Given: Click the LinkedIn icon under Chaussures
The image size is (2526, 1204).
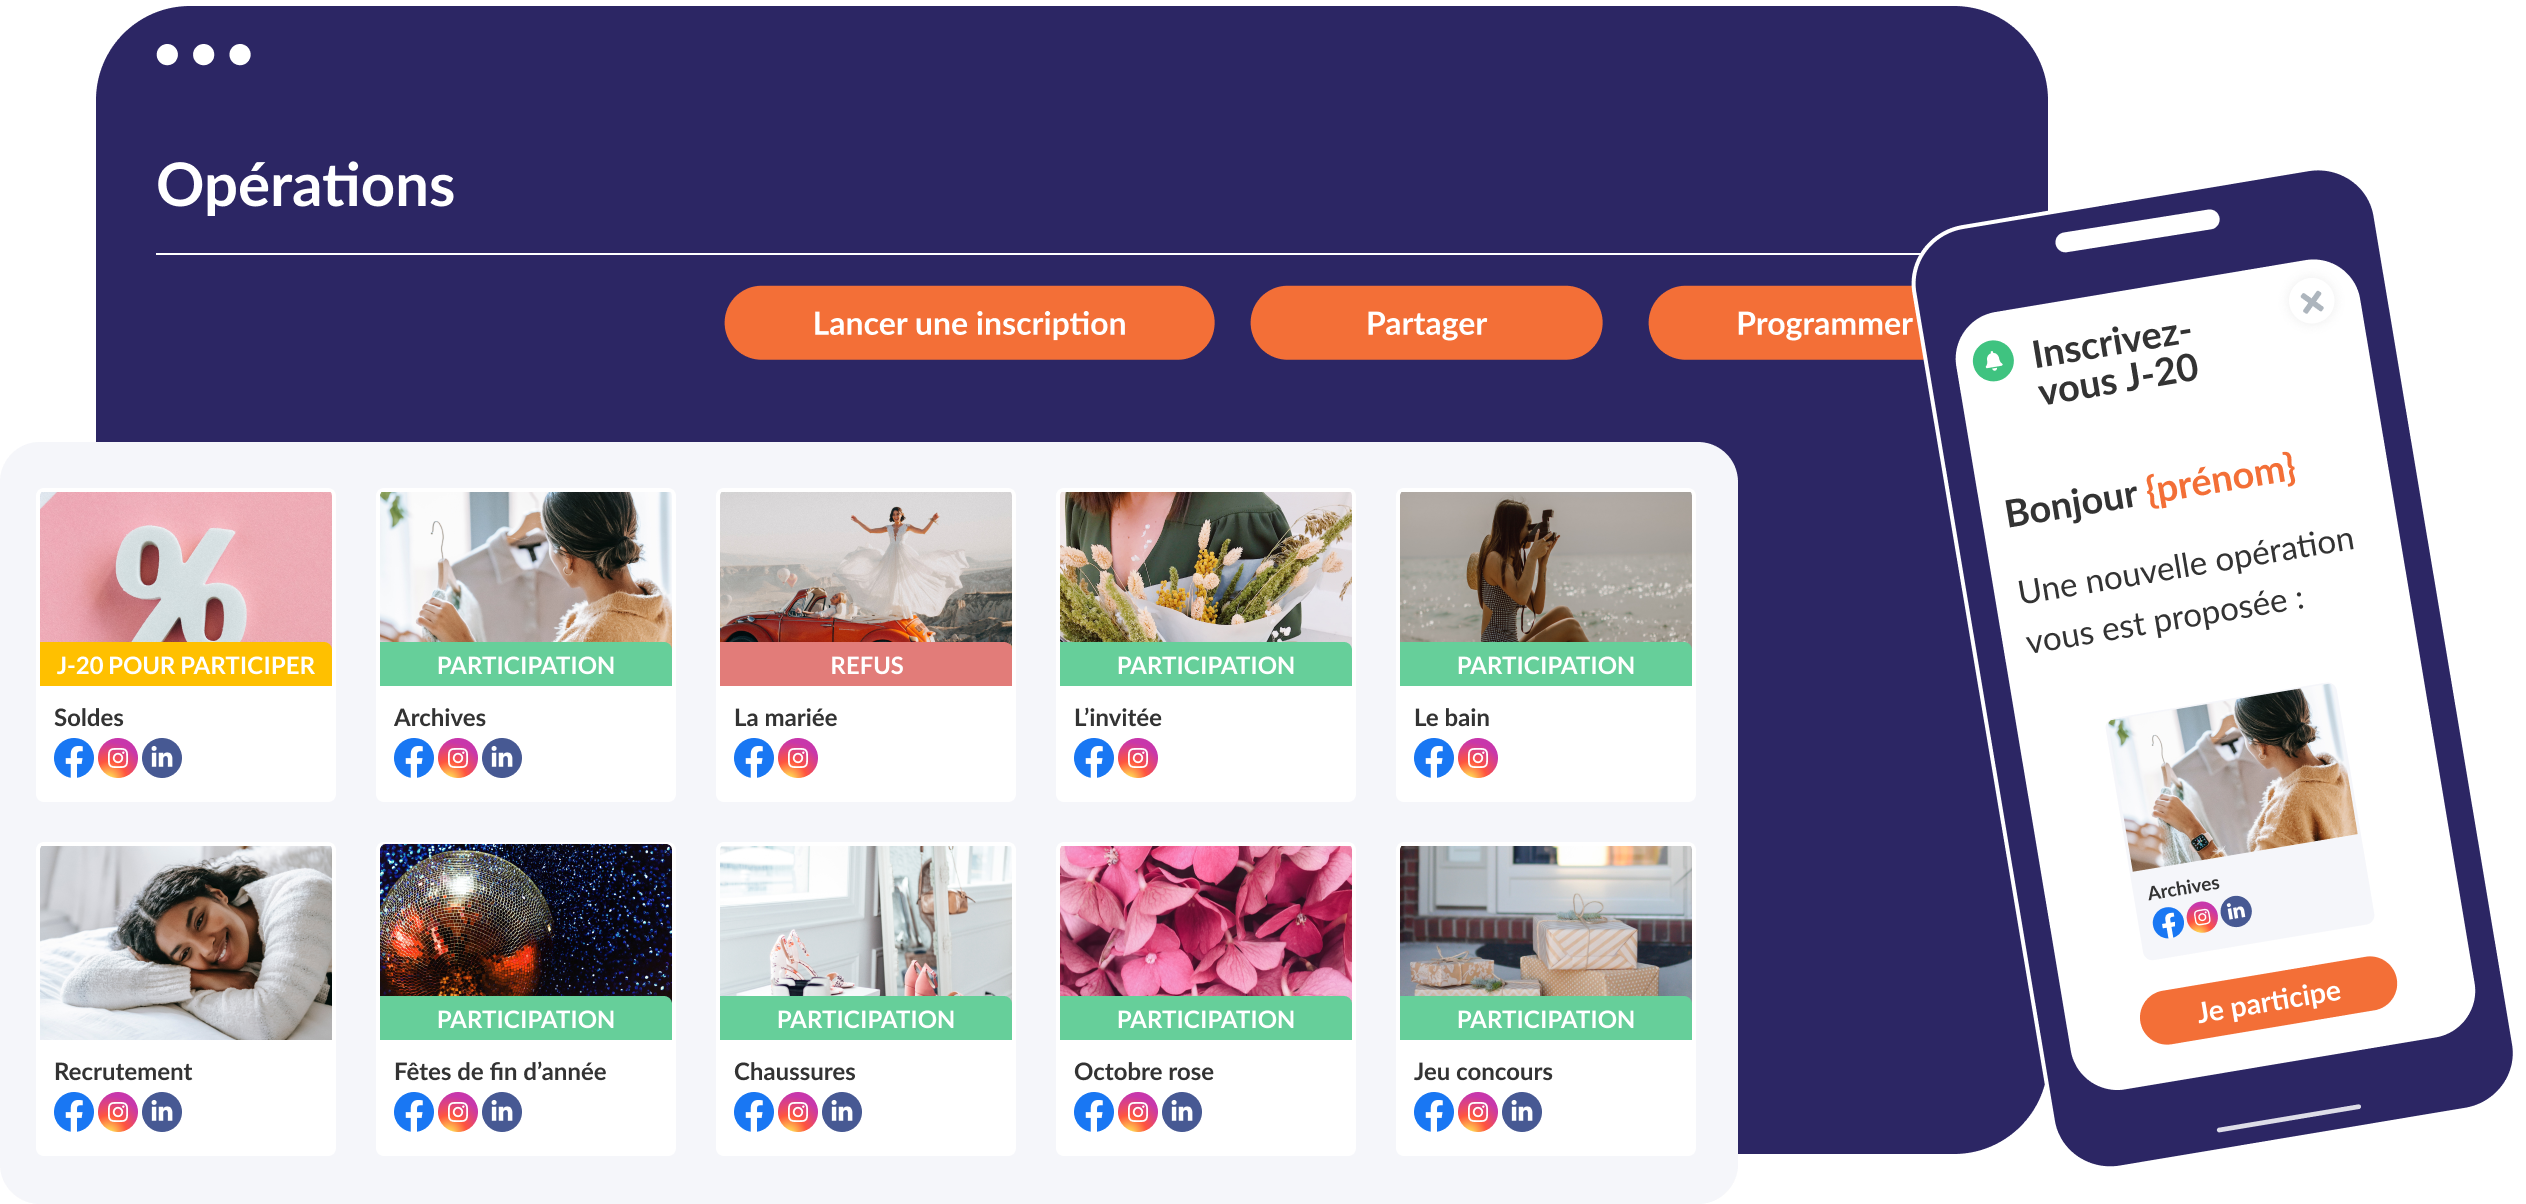Looking at the screenshot, I should (842, 1112).
